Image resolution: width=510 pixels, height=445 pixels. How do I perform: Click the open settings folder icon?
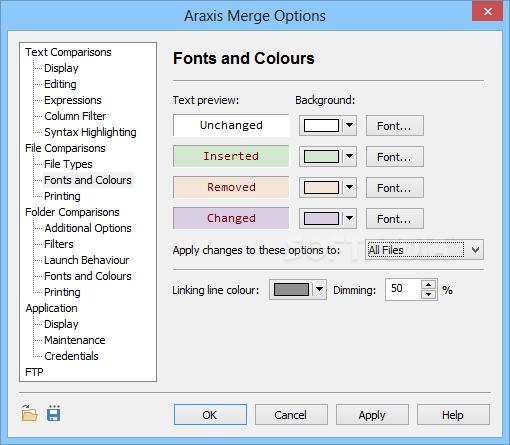[30, 413]
